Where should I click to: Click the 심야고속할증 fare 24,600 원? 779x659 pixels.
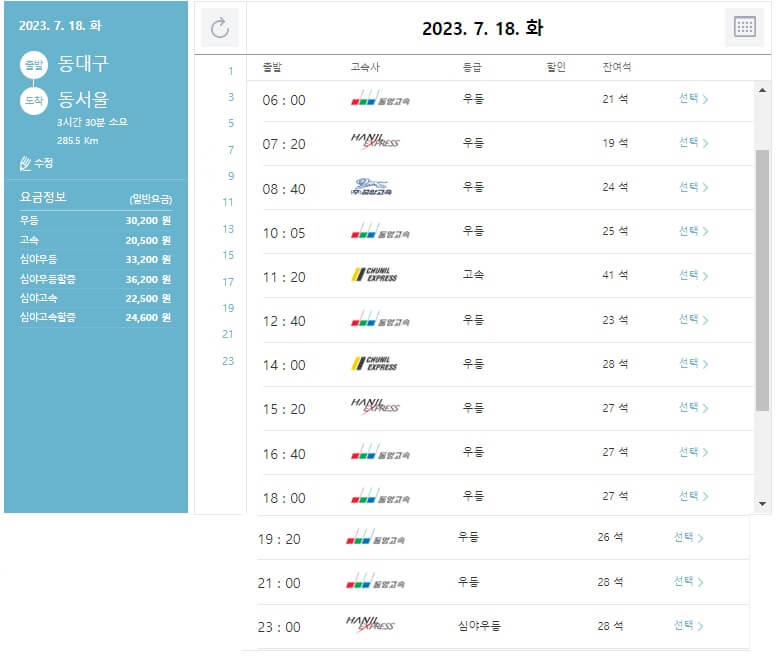(95, 318)
